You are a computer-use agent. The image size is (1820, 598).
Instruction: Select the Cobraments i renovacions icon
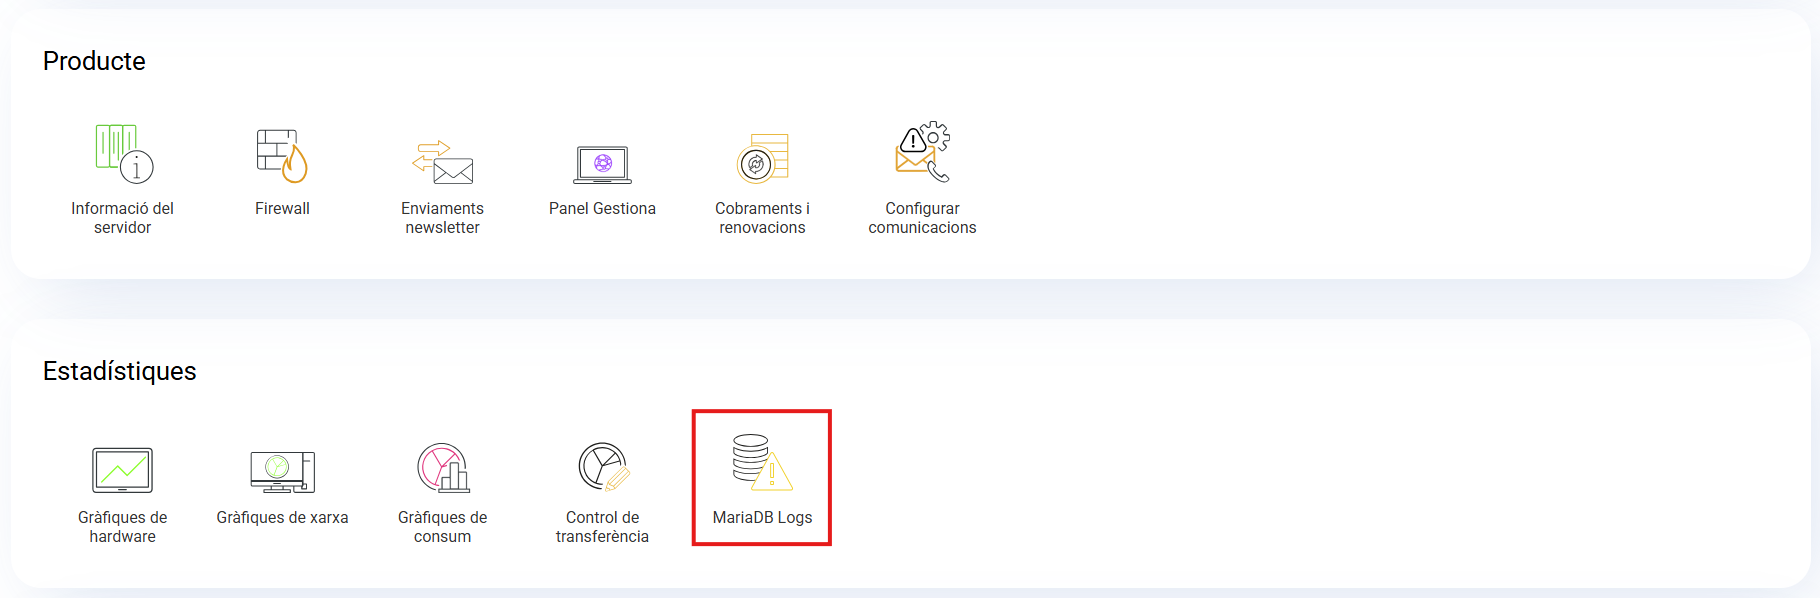click(762, 158)
